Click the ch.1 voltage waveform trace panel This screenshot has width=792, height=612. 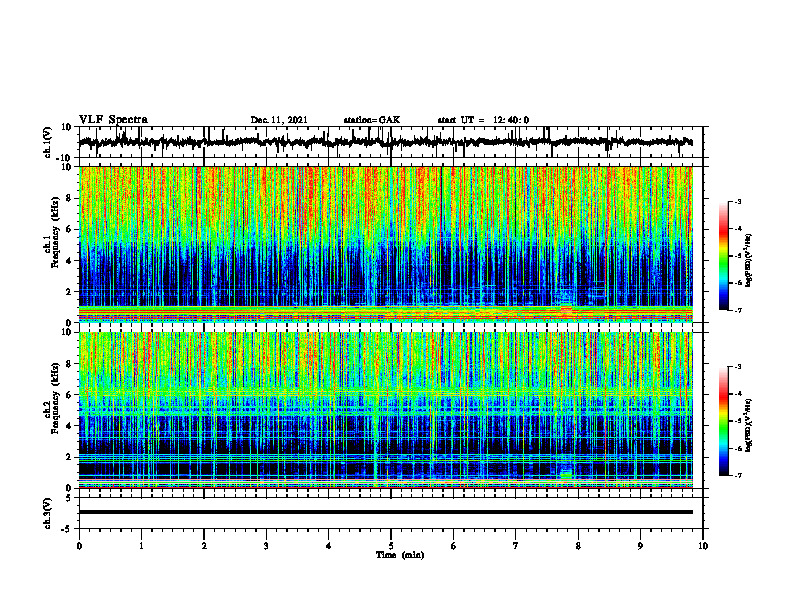click(390, 142)
